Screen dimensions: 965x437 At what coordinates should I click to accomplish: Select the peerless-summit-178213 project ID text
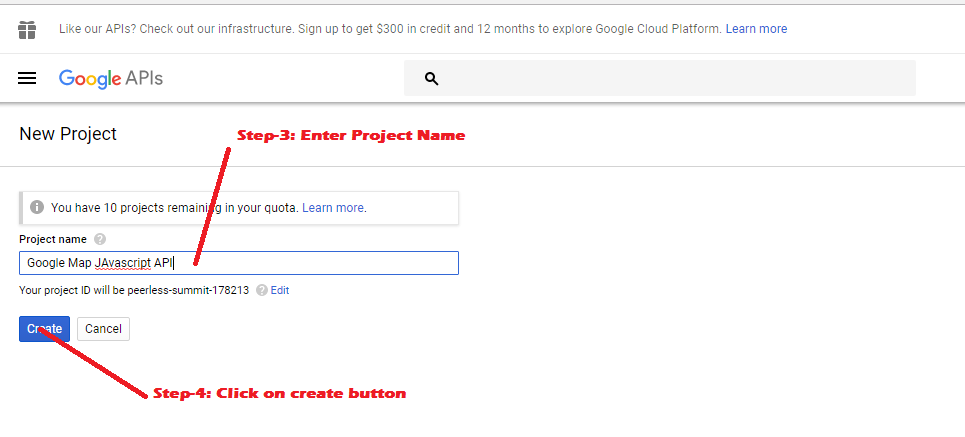point(188,290)
